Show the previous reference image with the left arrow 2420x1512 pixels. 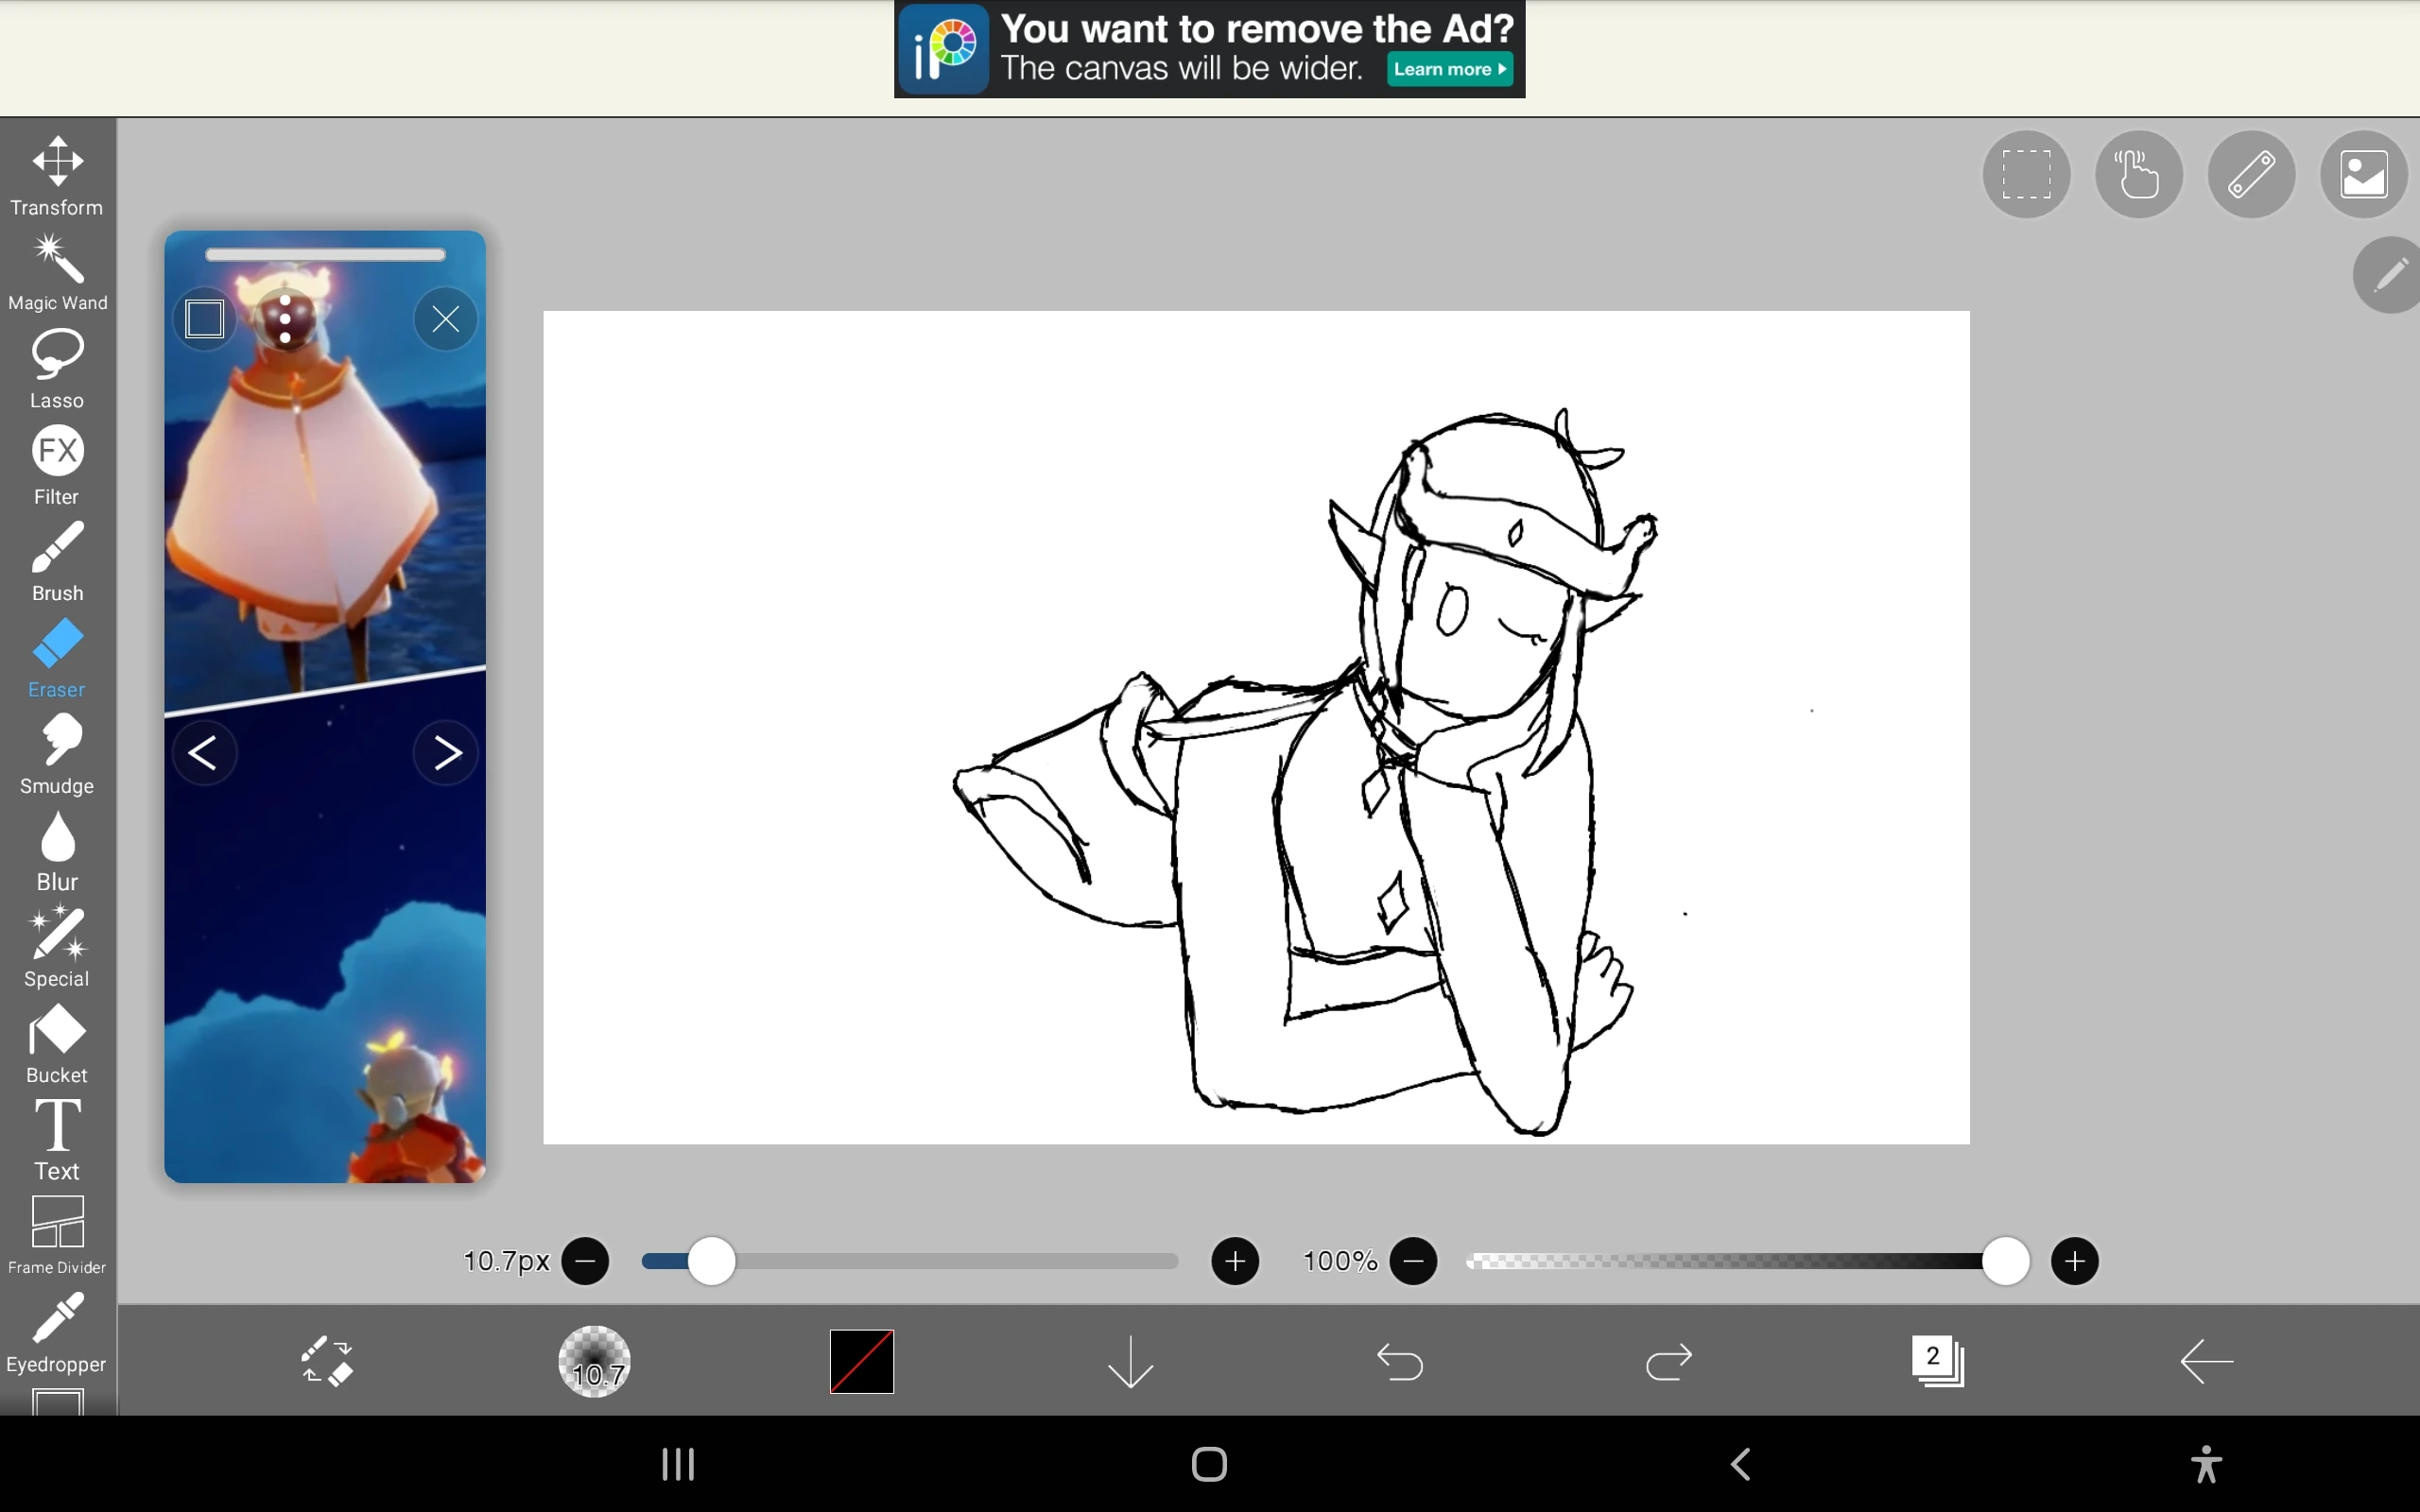pyautogui.click(x=205, y=752)
